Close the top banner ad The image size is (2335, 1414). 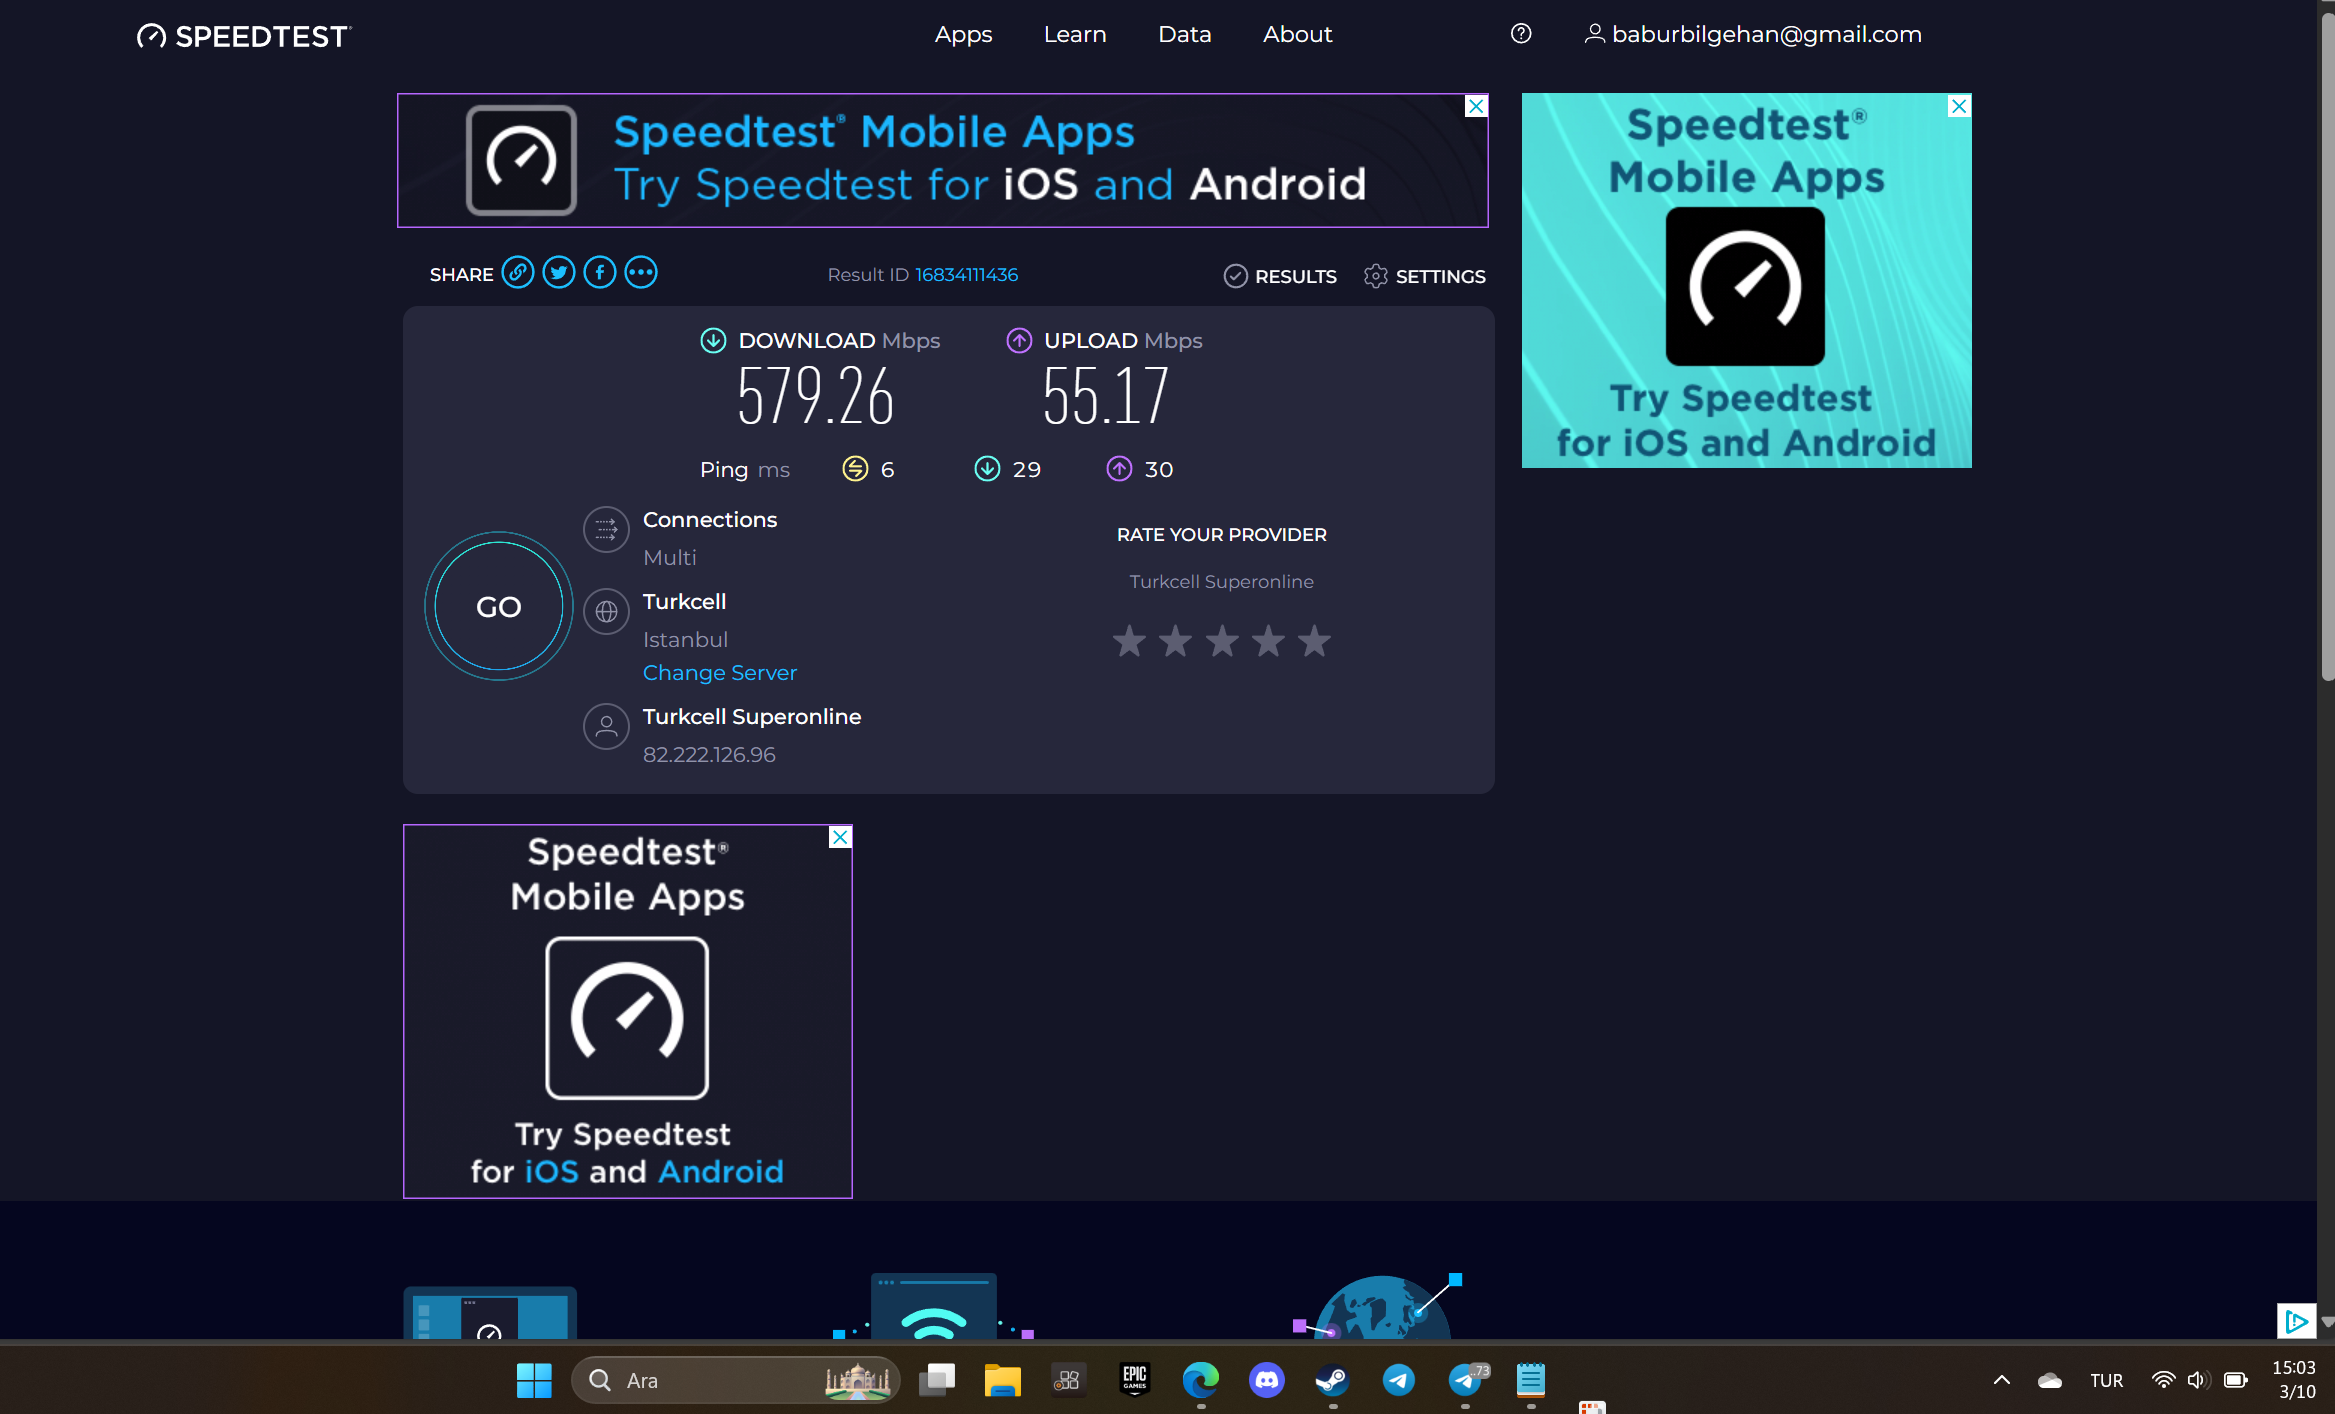(1476, 106)
